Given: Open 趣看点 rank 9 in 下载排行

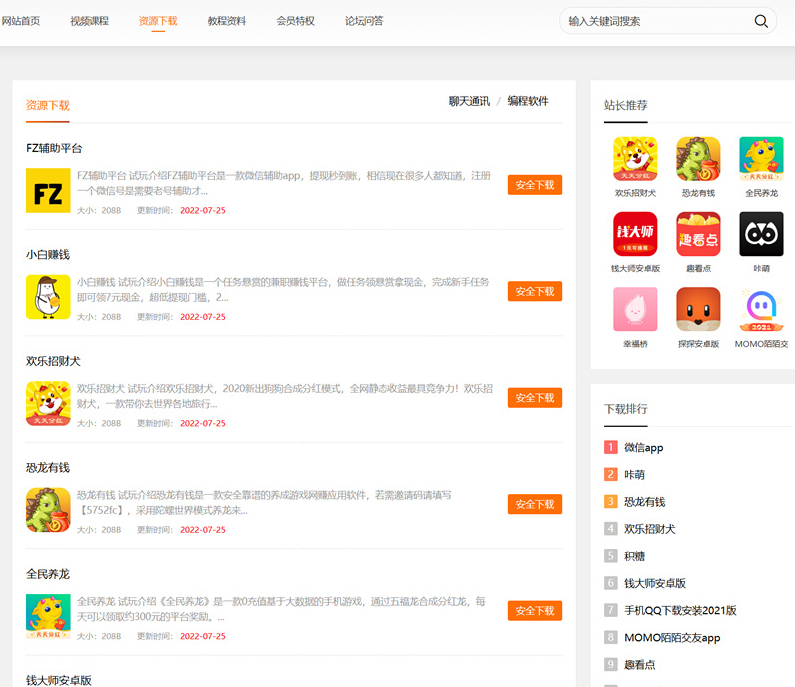Looking at the screenshot, I should tap(639, 665).
